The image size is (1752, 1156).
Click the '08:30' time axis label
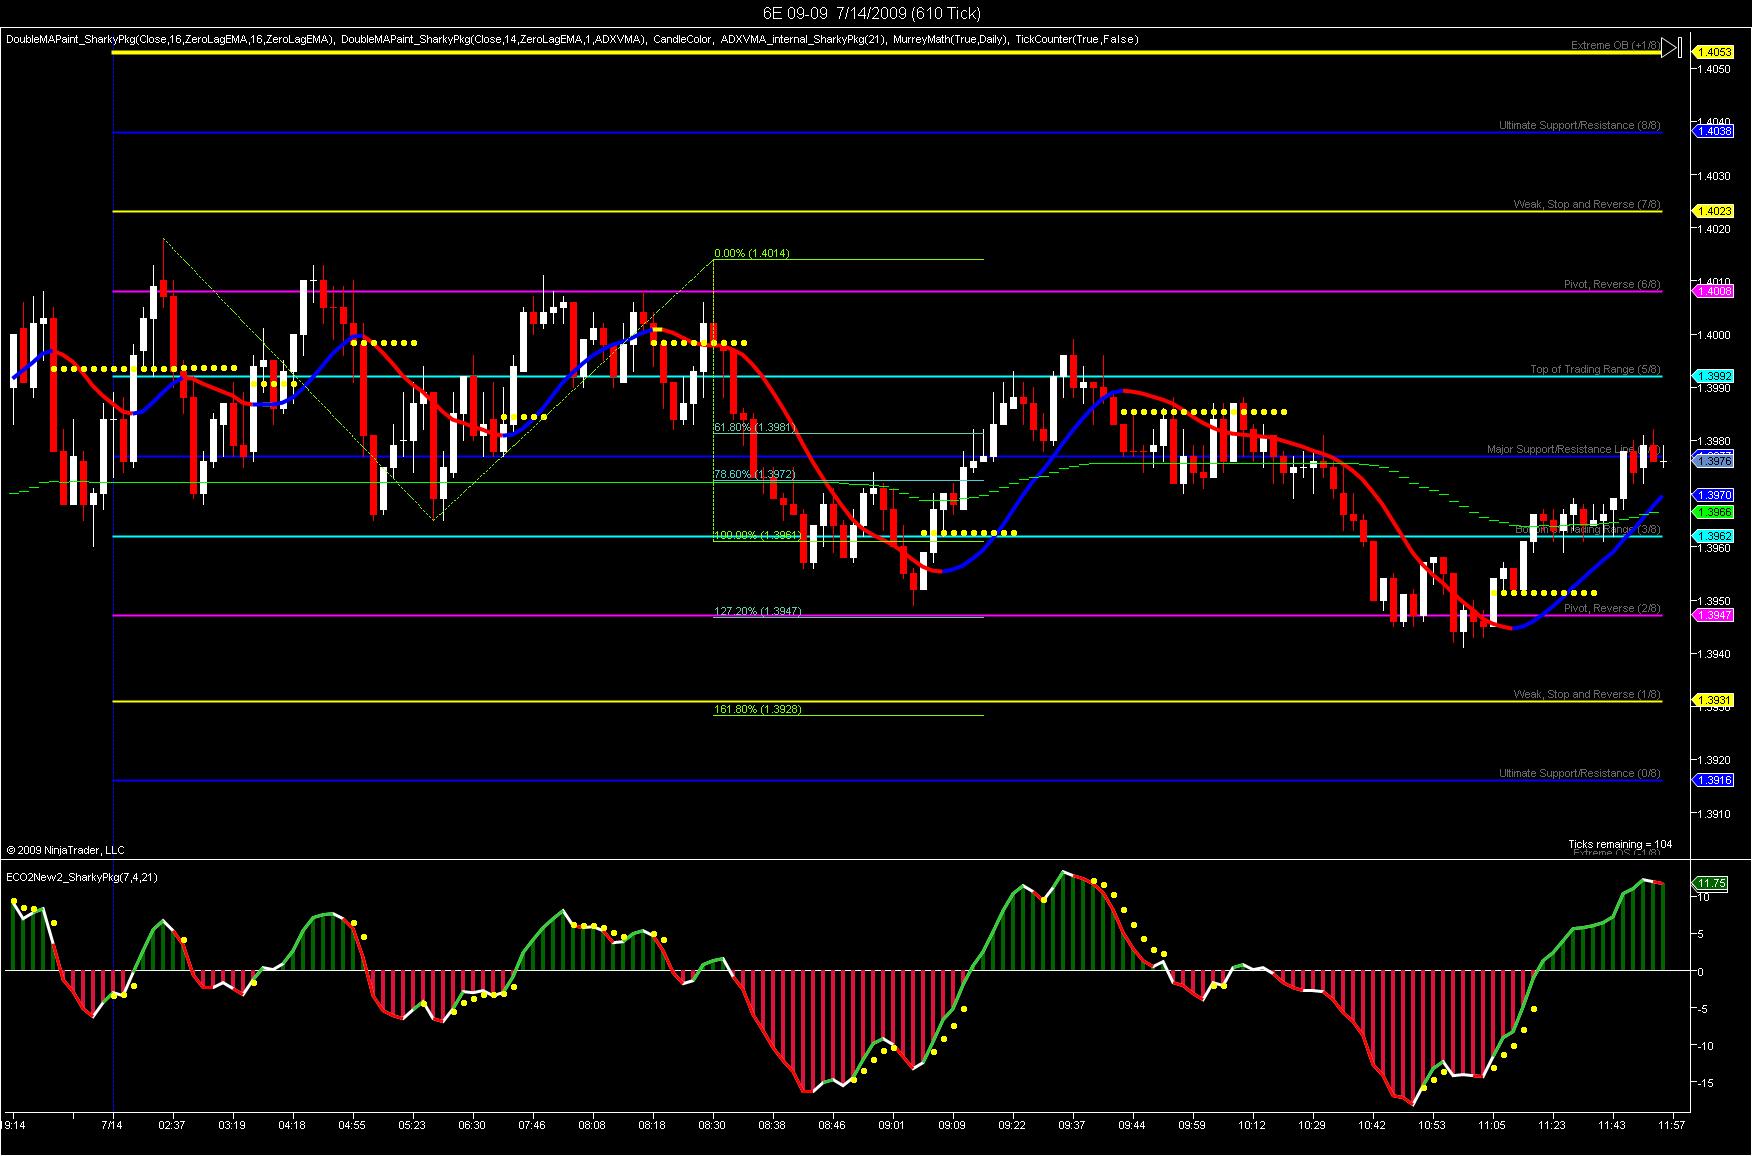pyautogui.click(x=712, y=1125)
